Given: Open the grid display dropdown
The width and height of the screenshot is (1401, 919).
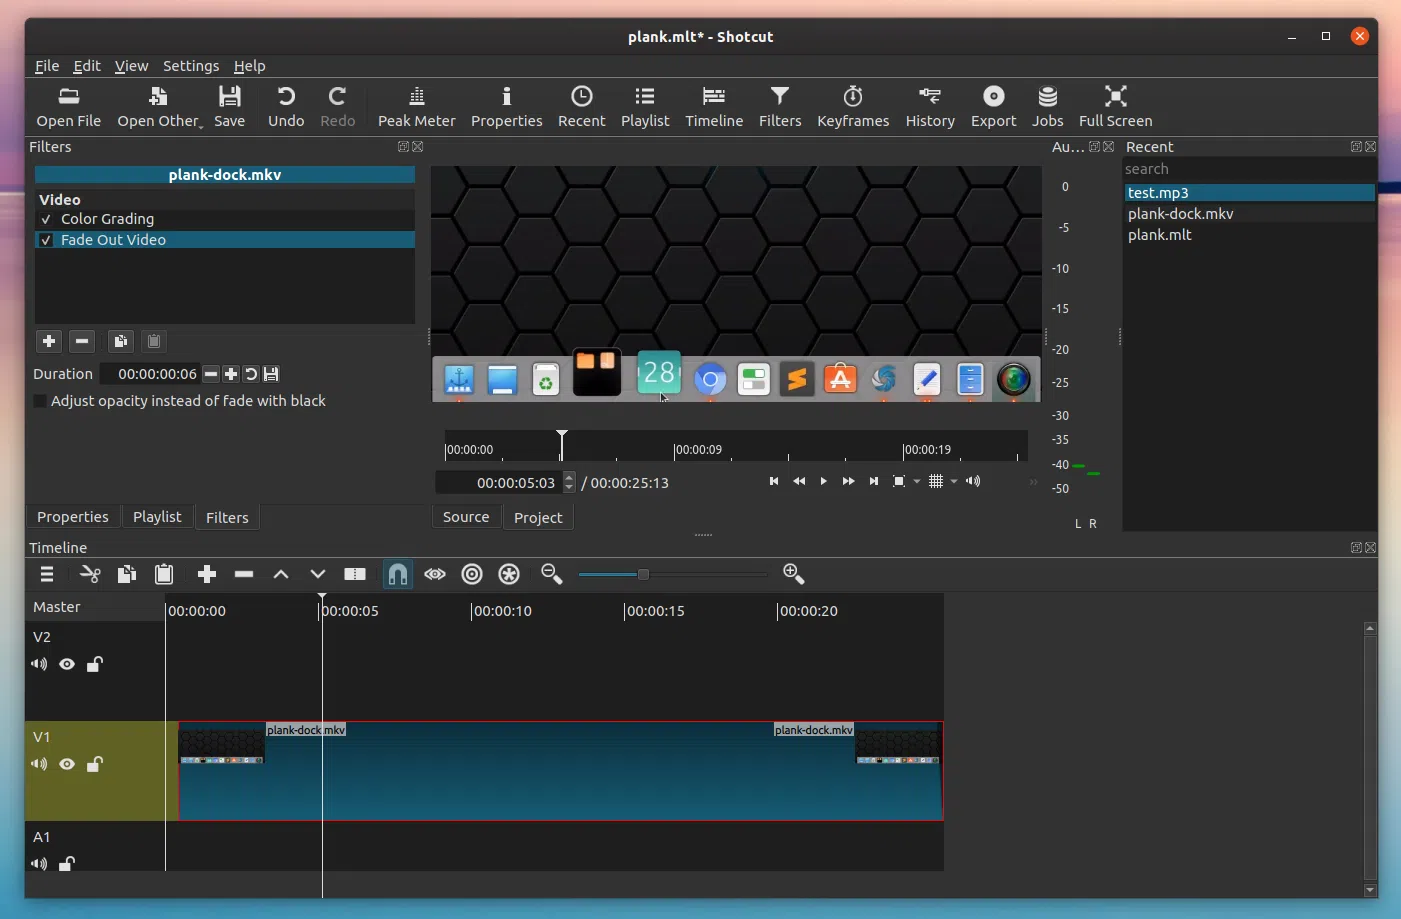Looking at the screenshot, I should pyautogui.click(x=954, y=482).
